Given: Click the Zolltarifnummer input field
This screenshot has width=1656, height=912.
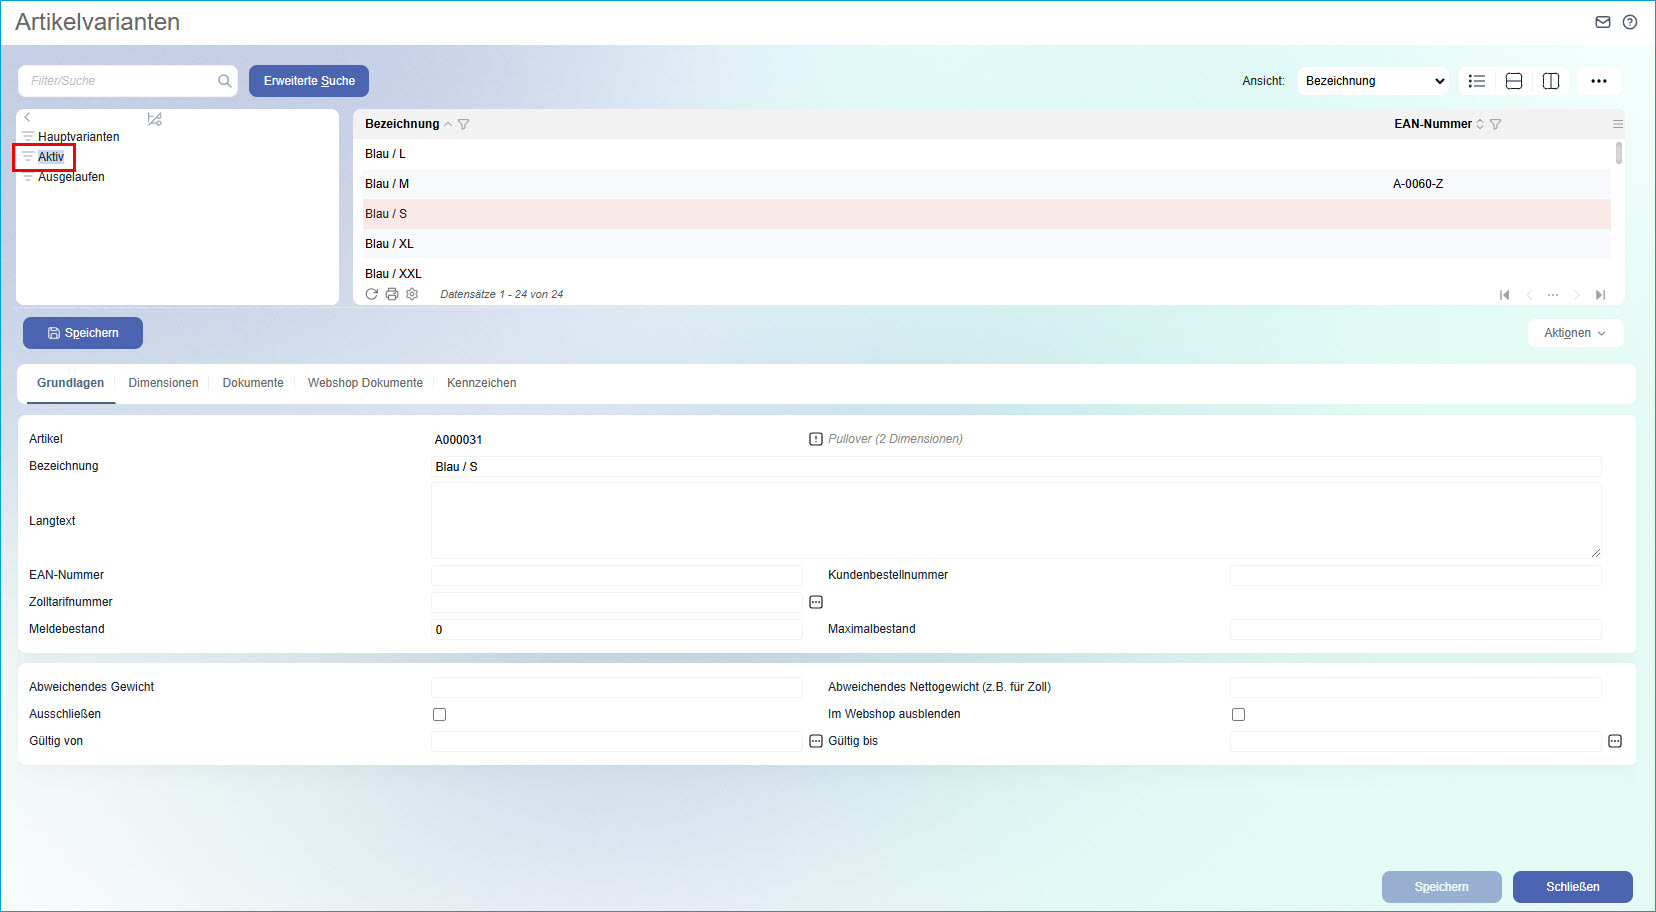Looking at the screenshot, I should point(617,602).
